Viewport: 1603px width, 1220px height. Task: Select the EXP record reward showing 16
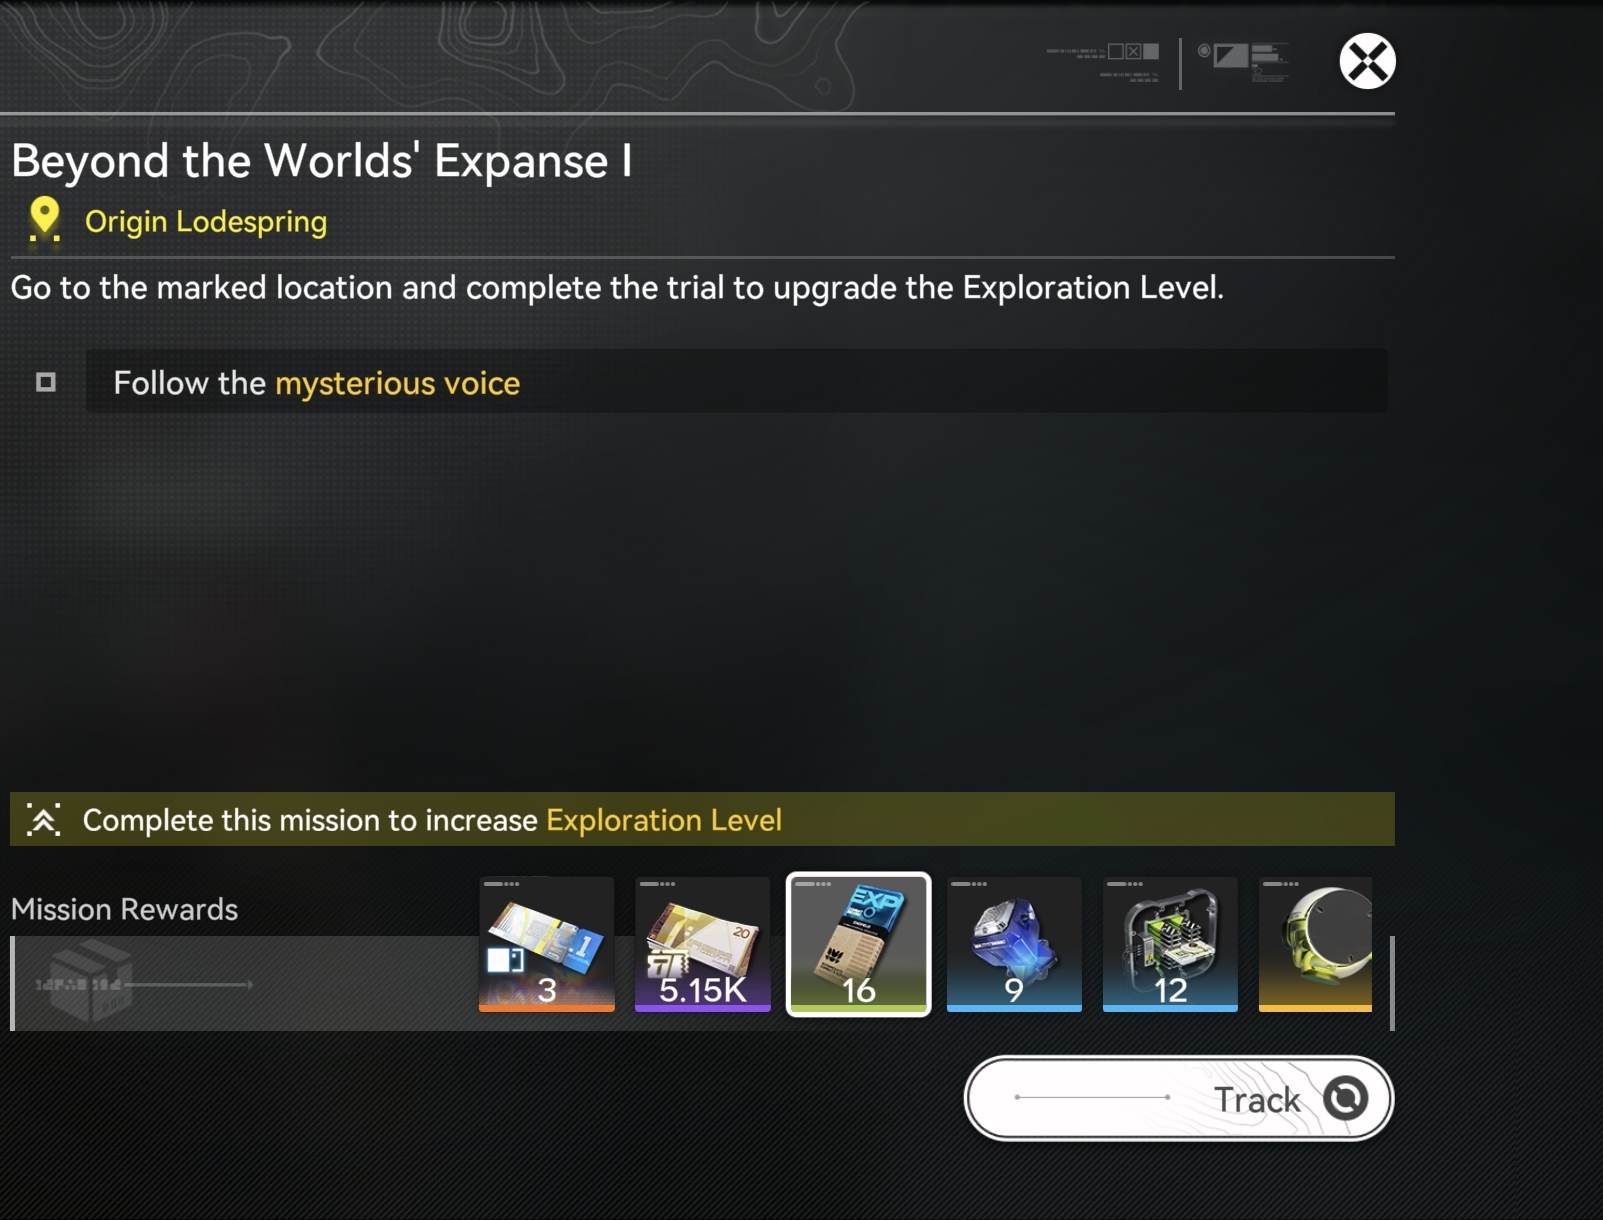859,944
